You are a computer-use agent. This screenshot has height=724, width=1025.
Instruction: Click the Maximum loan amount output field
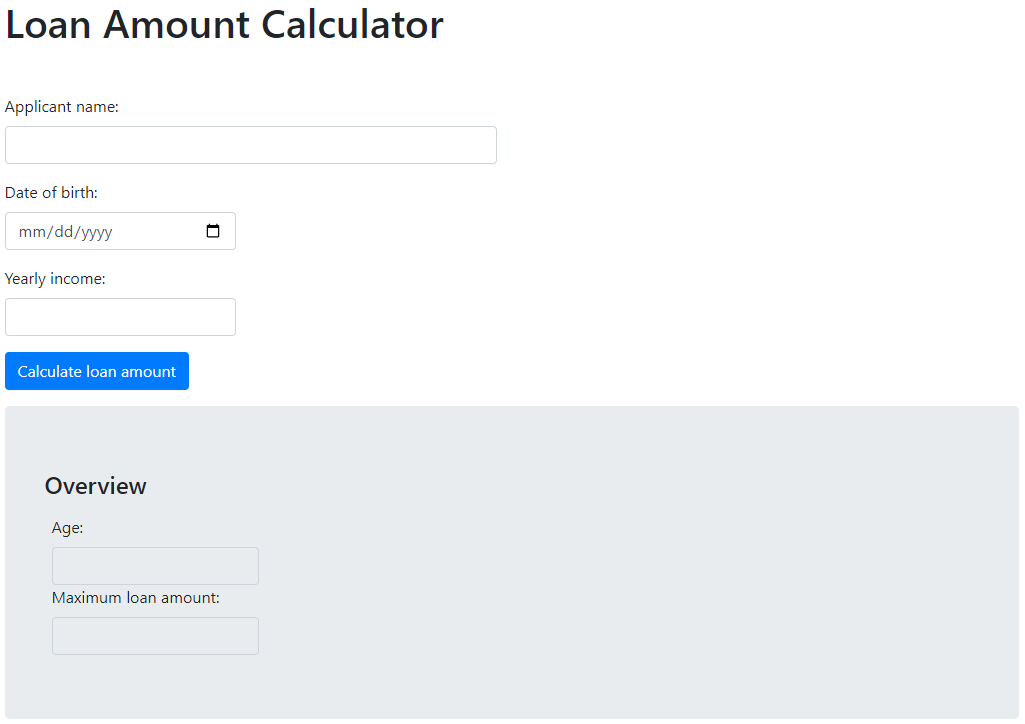[x=155, y=636]
